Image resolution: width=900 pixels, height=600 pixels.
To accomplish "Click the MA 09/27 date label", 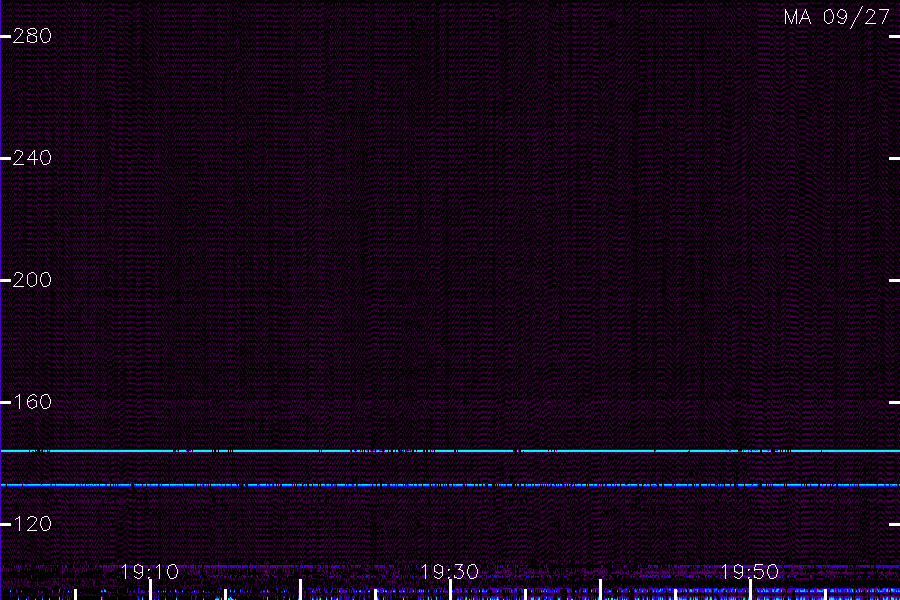I will tap(837, 17).
